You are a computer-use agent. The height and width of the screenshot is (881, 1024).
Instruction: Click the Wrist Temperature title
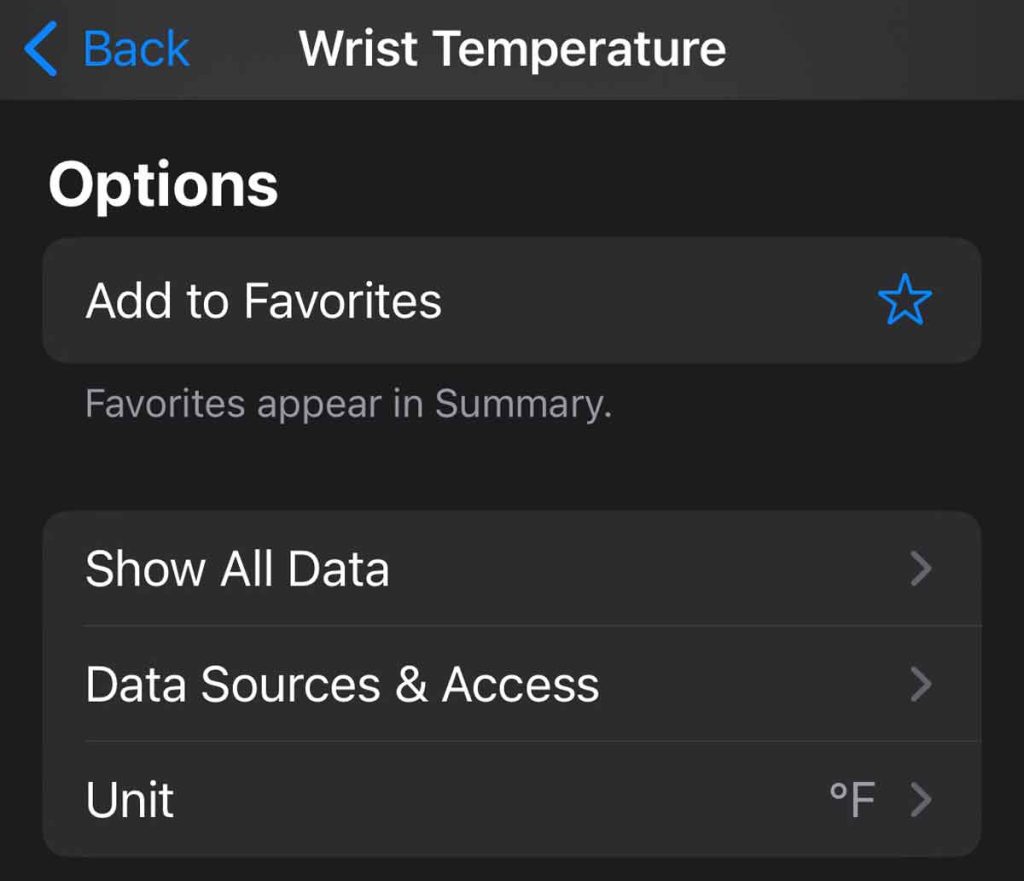pyautogui.click(x=512, y=49)
